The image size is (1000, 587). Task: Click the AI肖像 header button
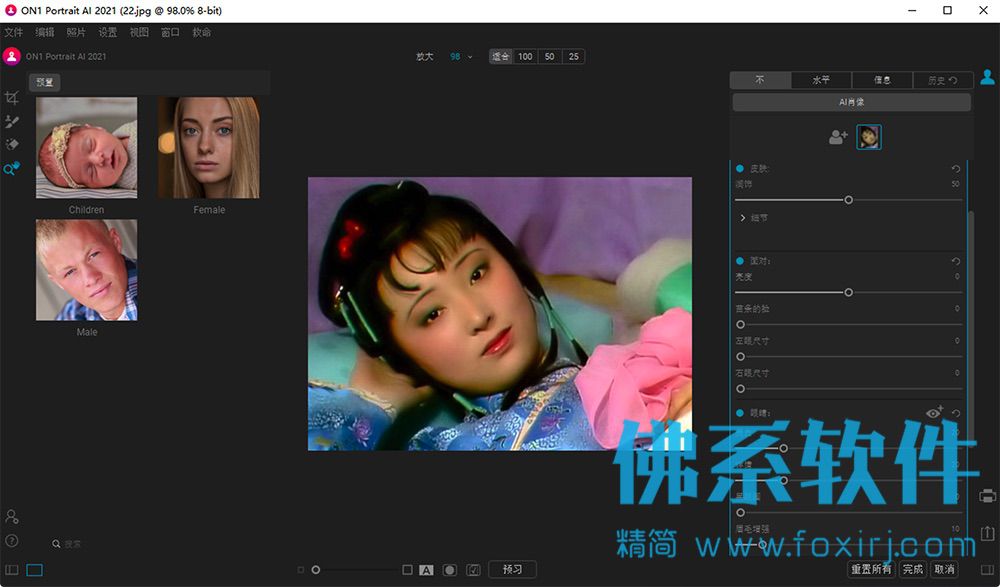[x=851, y=102]
